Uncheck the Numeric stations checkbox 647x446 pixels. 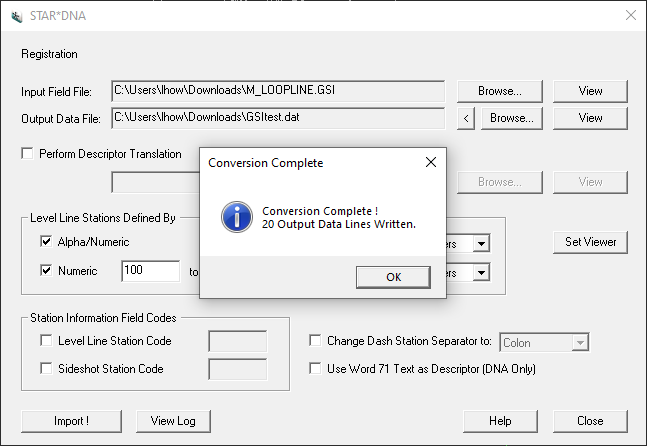tap(46, 271)
